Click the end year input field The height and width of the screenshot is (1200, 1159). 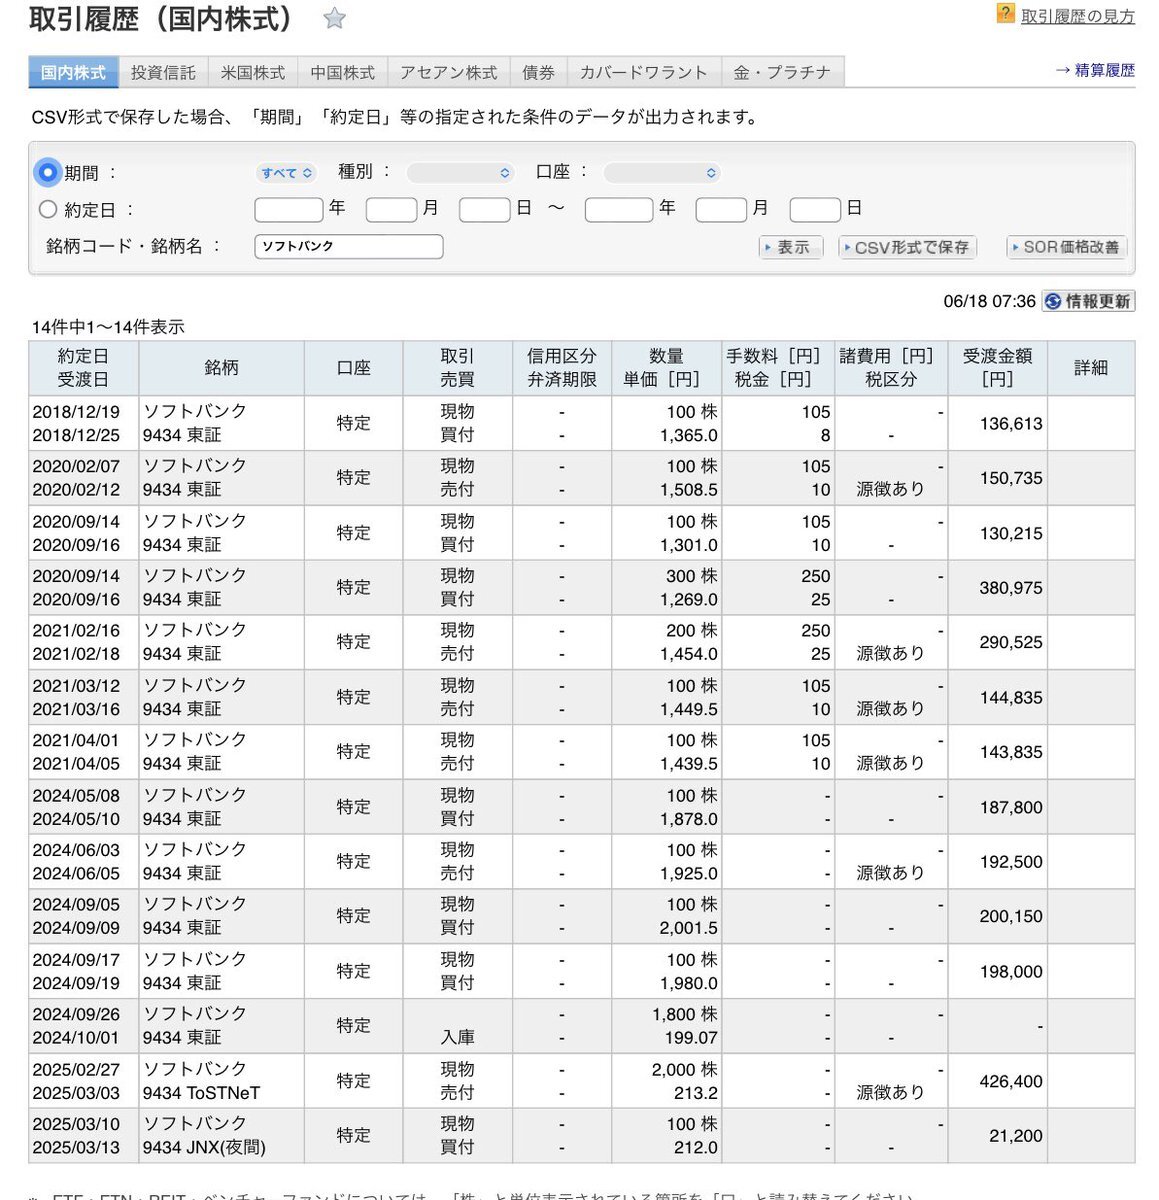click(619, 209)
